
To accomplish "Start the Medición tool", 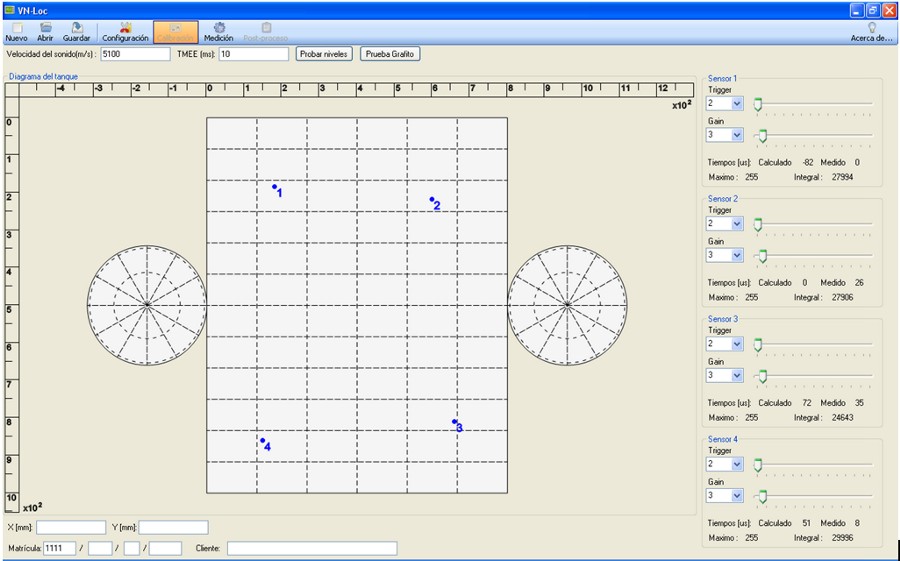I will [x=218, y=29].
